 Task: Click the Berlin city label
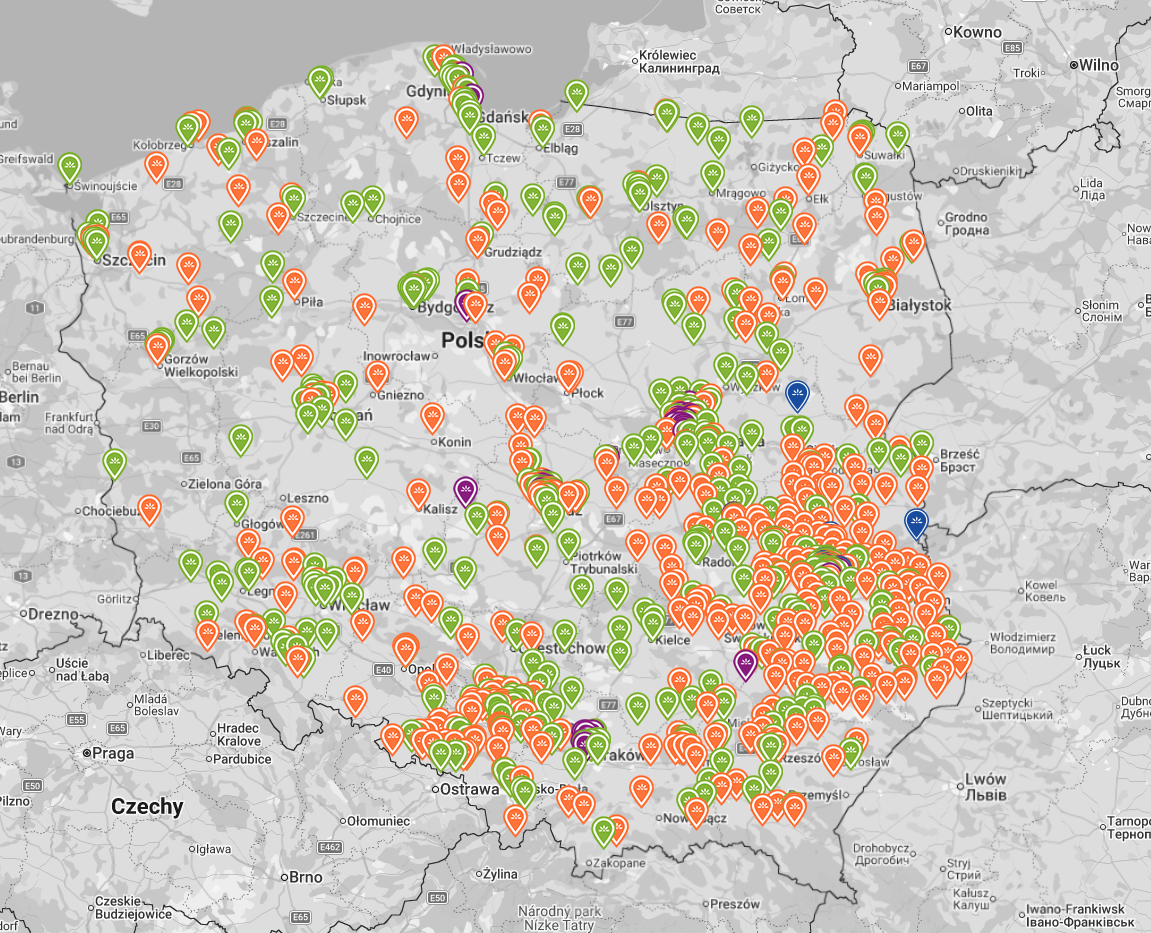coord(19,397)
